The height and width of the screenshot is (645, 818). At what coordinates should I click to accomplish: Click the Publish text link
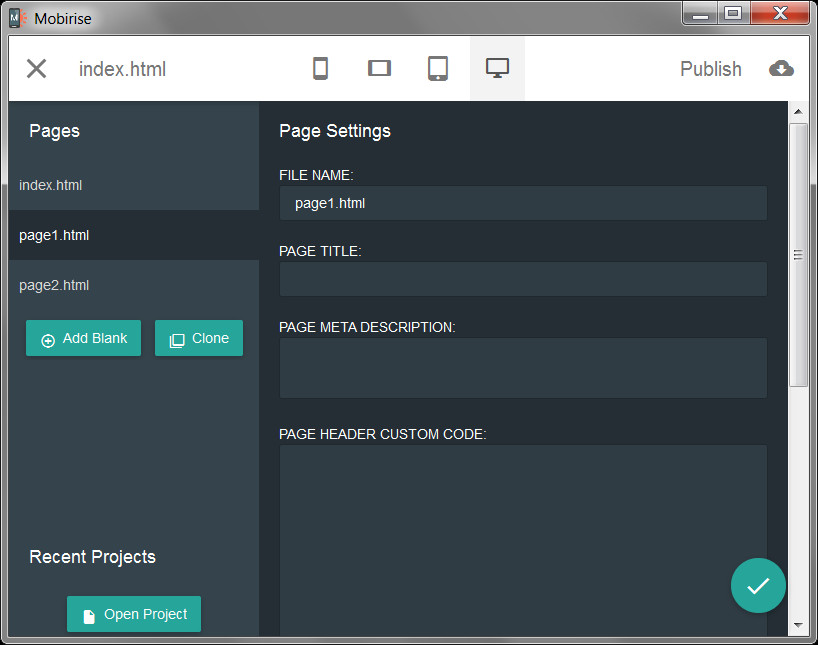pos(710,69)
